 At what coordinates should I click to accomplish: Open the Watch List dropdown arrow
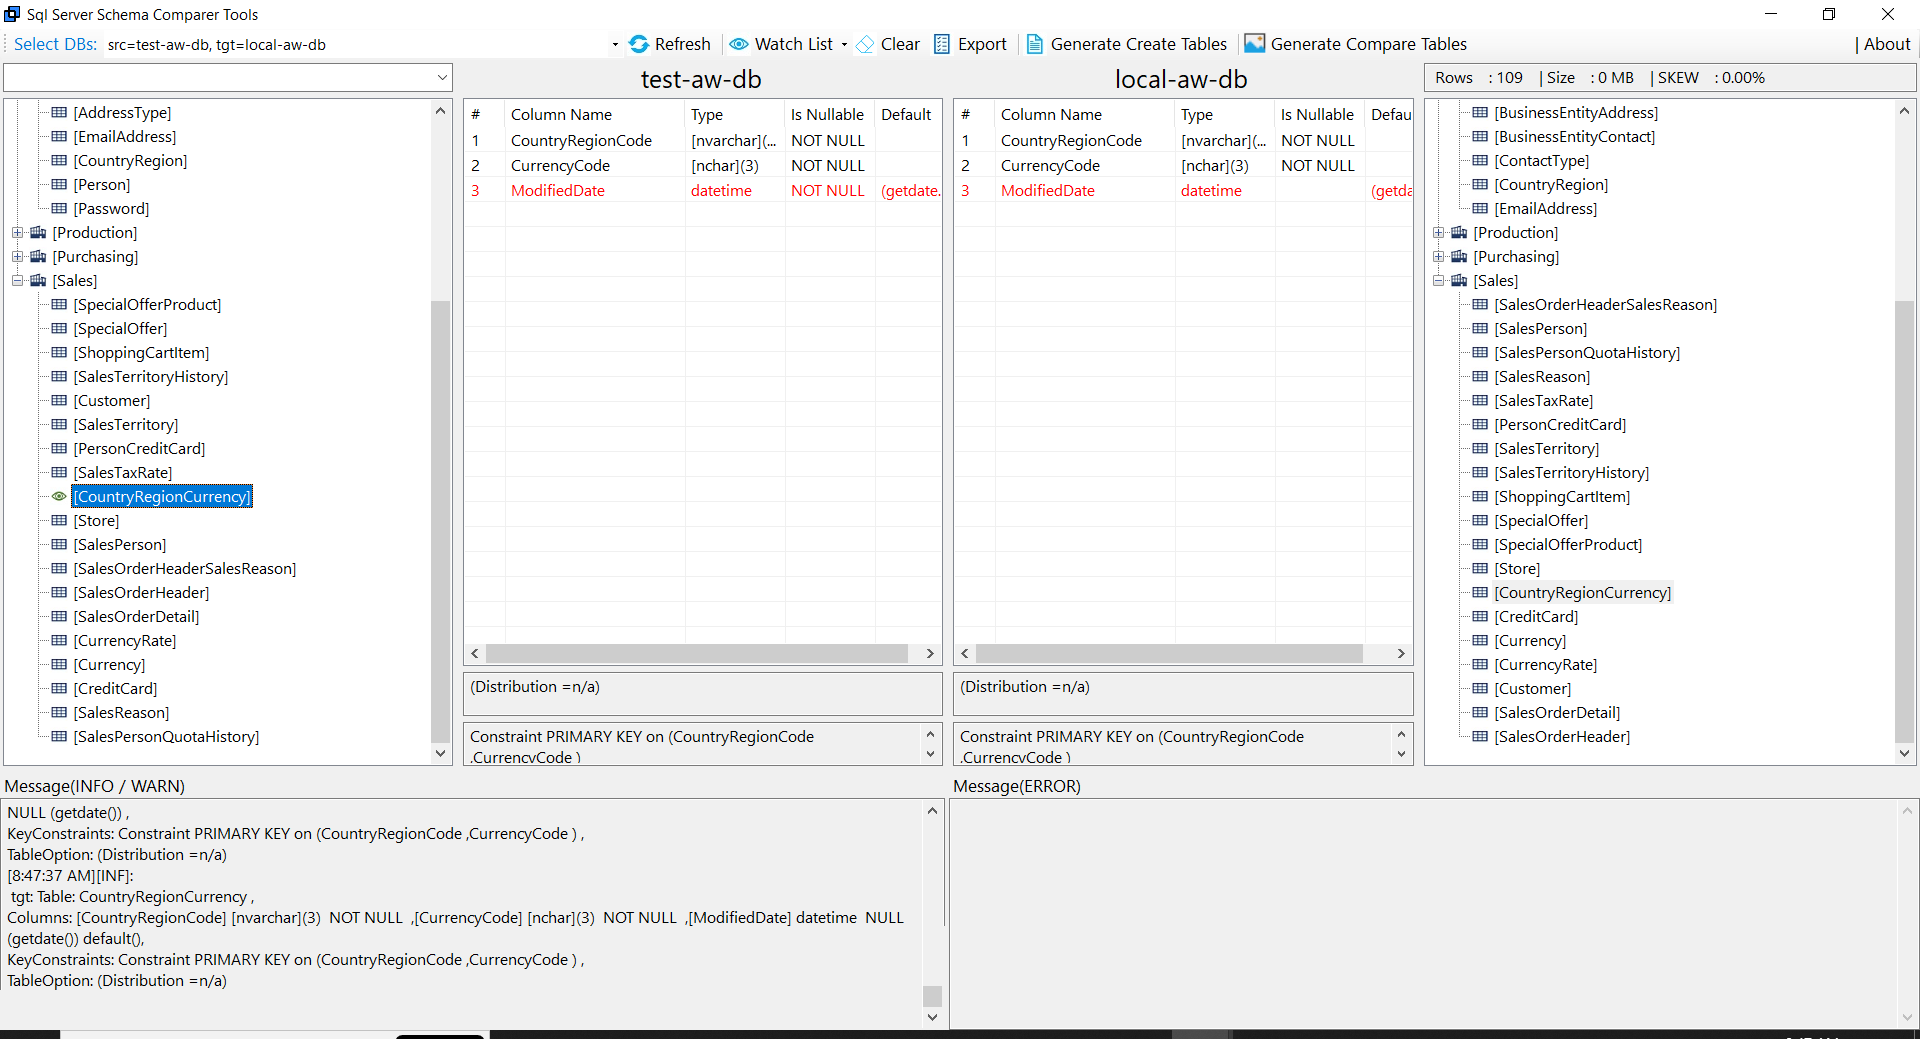click(x=844, y=45)
